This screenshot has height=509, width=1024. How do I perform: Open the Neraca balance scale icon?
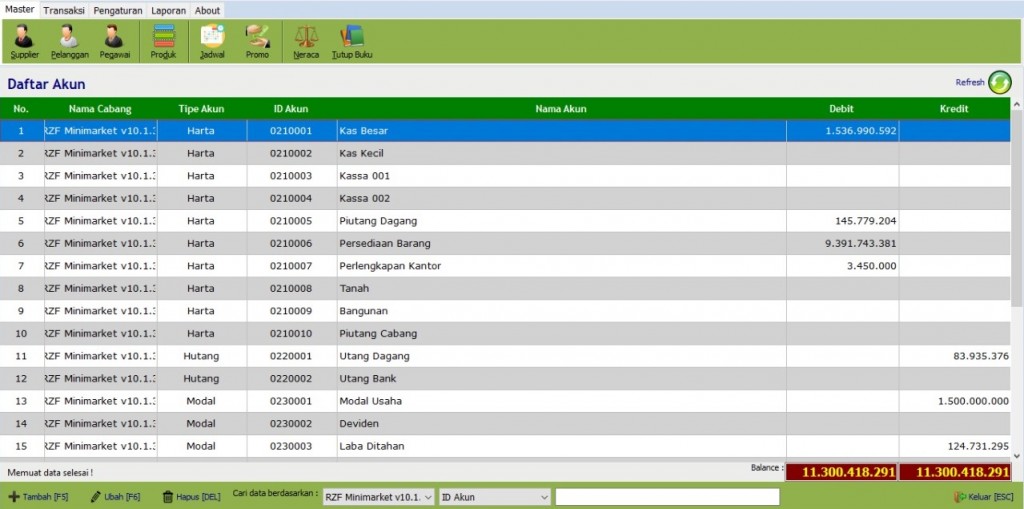306,42
